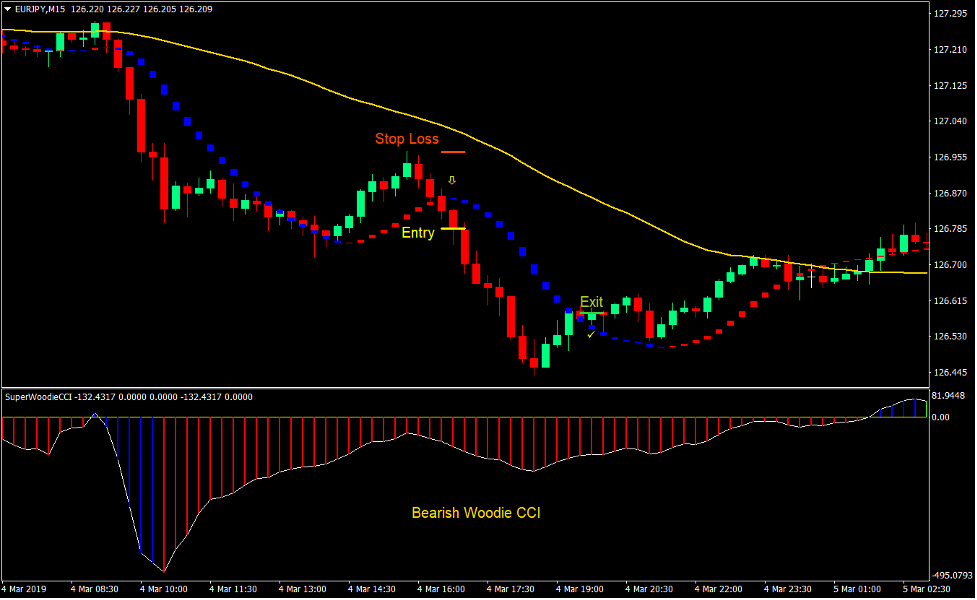The width and height of the screenshot is (977, 600).
Task: Select the Exit annotation text
Action: (x=592, y=301)
